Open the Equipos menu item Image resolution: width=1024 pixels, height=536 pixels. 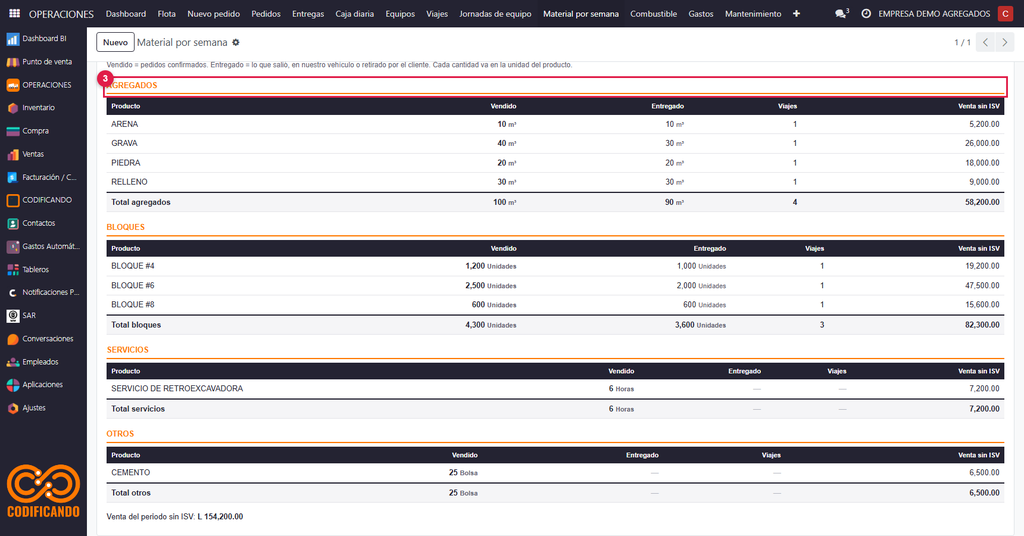point(400,14)
